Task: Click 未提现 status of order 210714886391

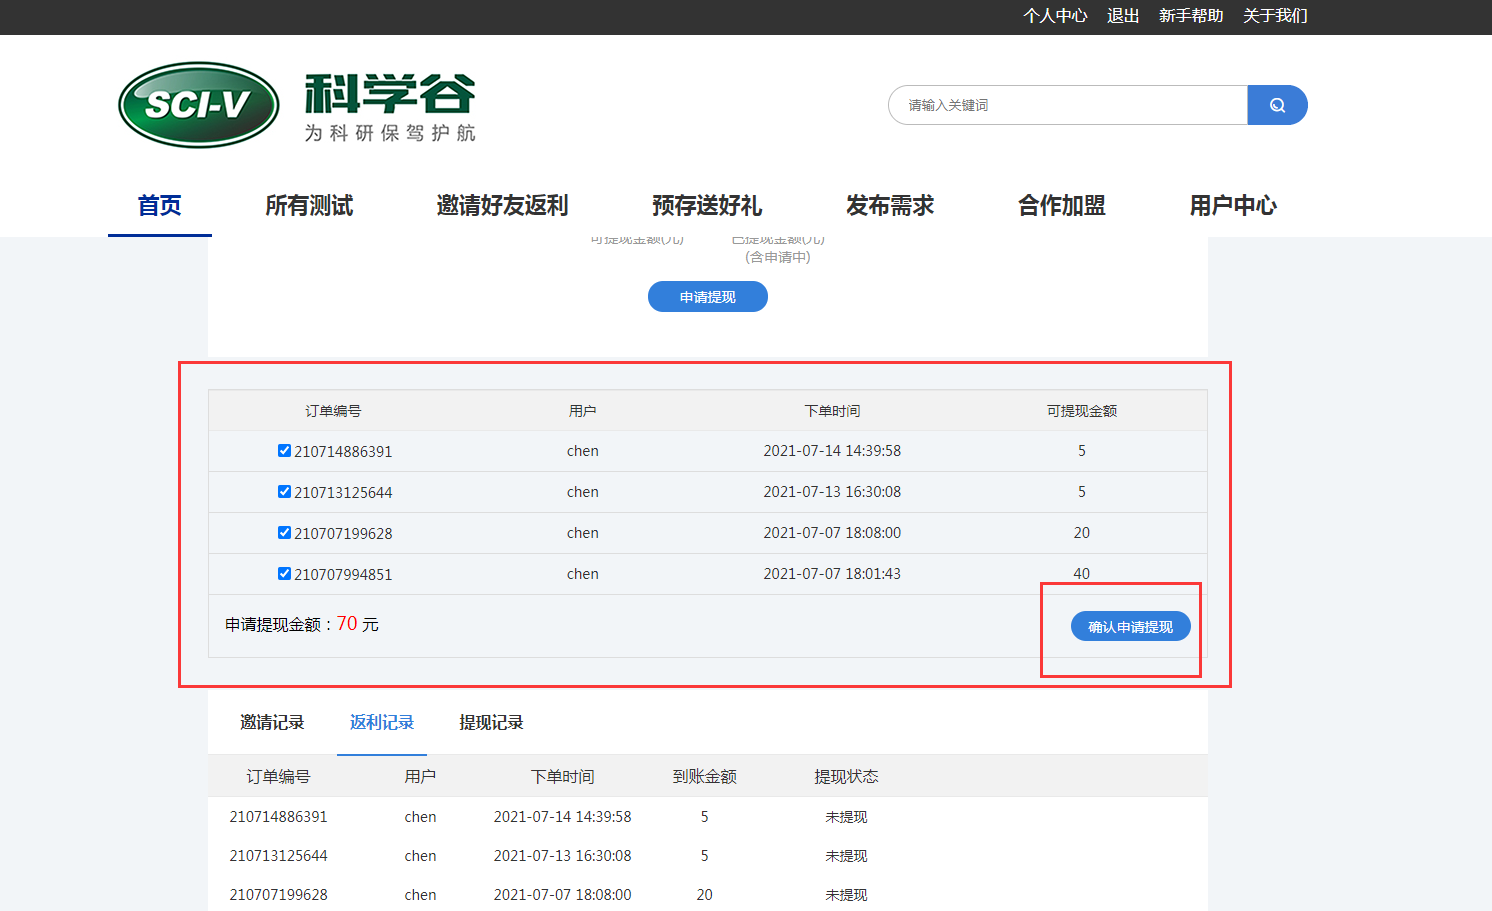Action: coord(846,817)
